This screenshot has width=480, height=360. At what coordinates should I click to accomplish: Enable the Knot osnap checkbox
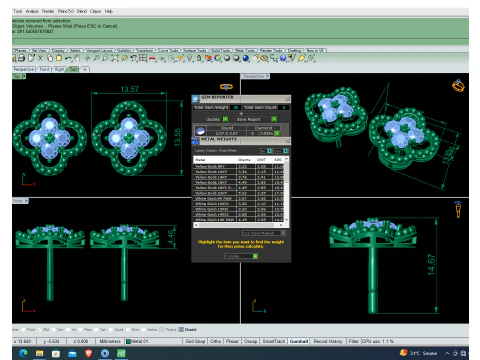pos(128,329)
